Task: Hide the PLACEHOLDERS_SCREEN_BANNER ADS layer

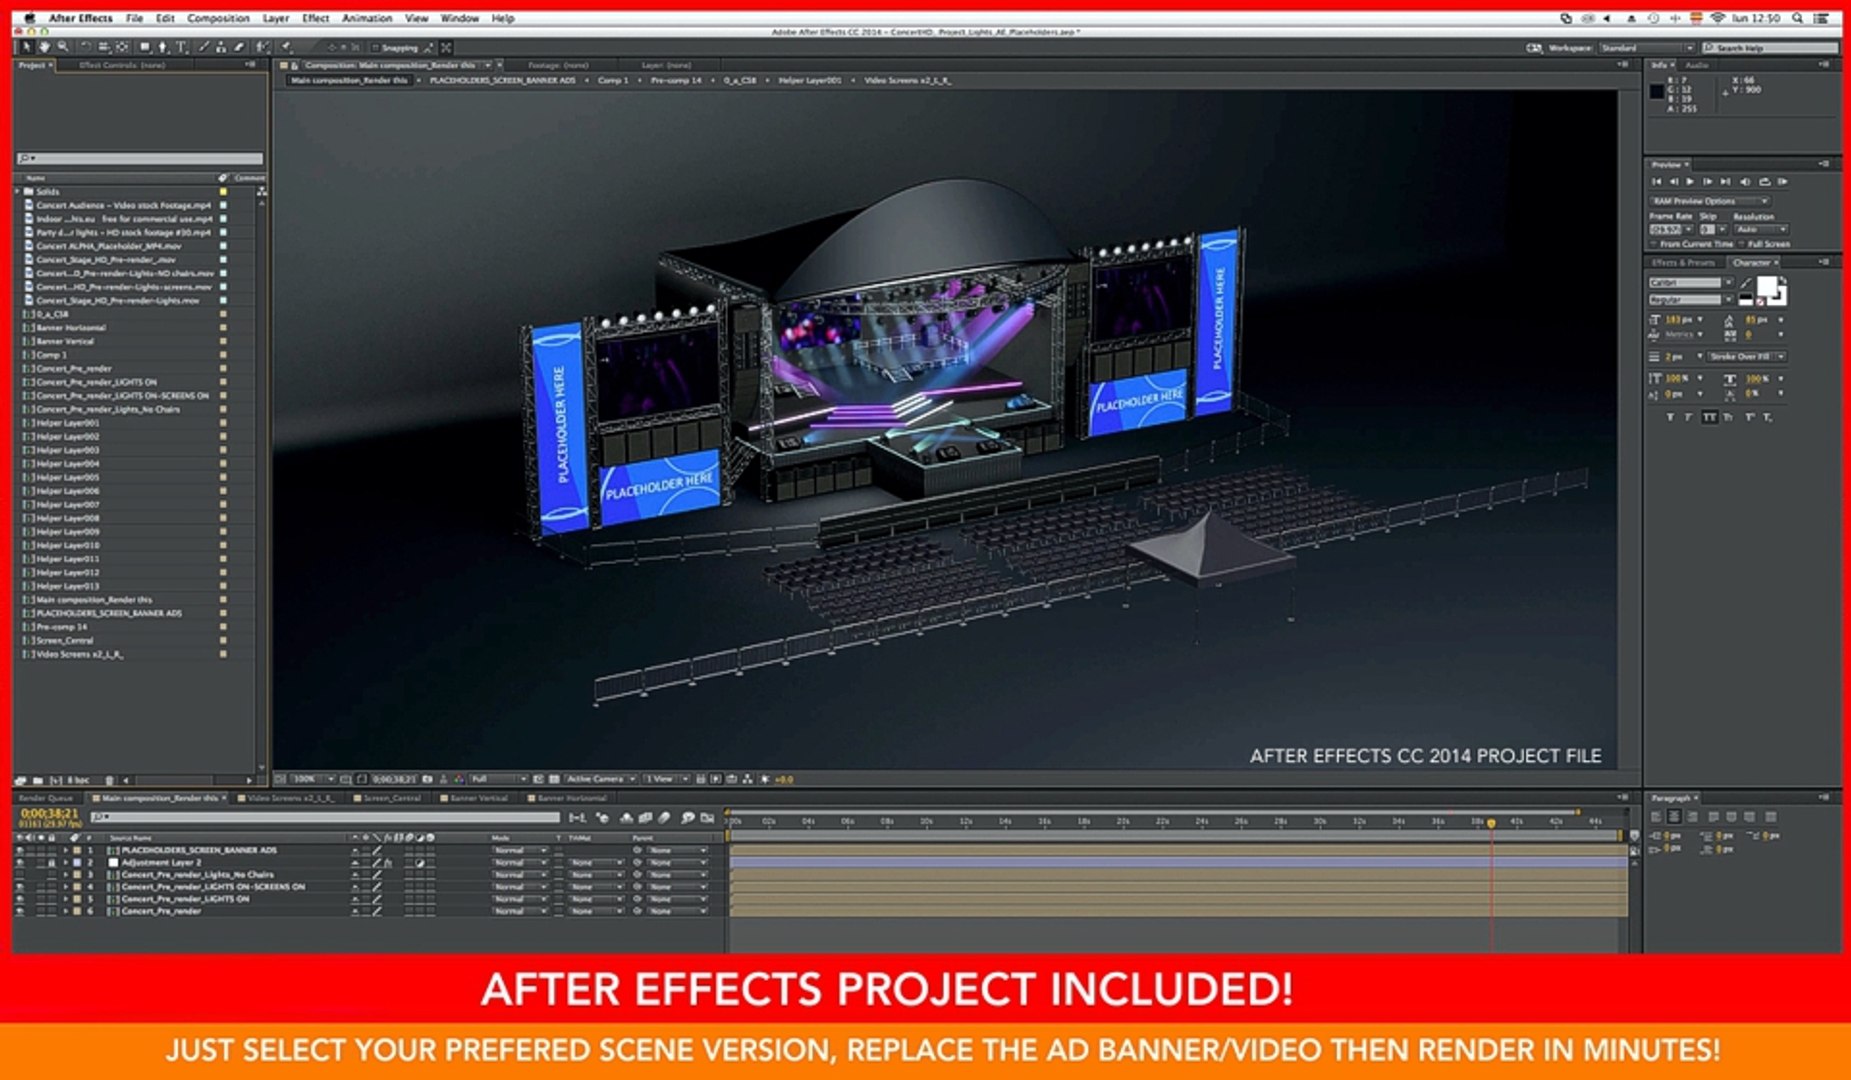Action: click(20, 850)
